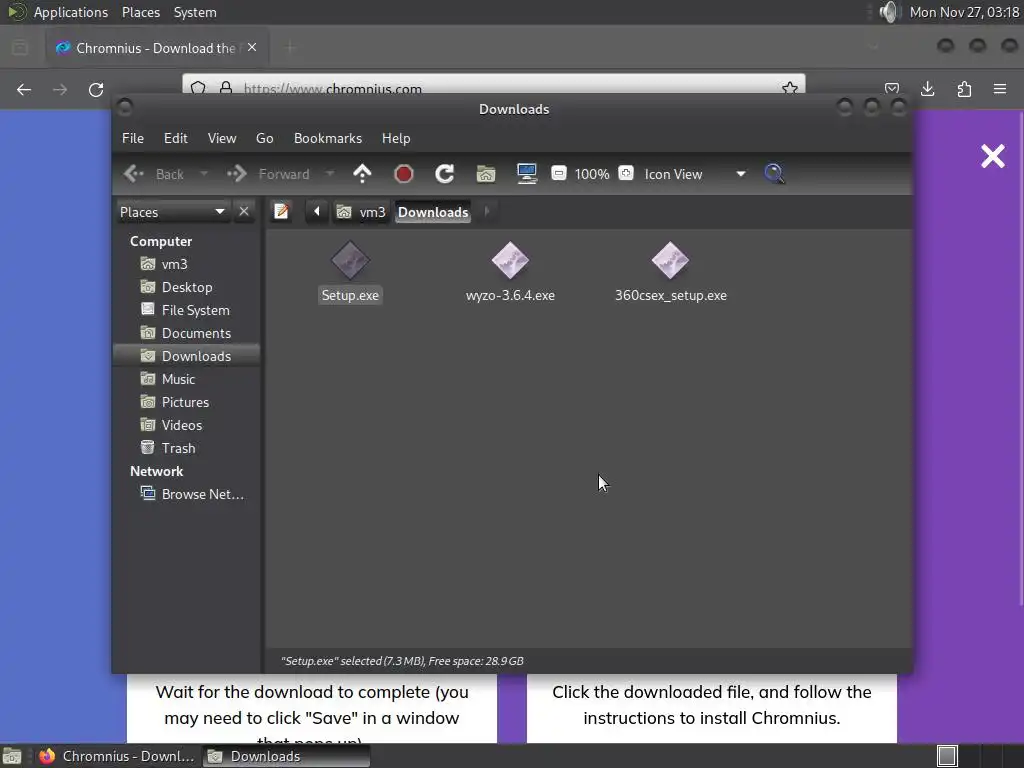Open the browser's Pocket save icon

891,89
